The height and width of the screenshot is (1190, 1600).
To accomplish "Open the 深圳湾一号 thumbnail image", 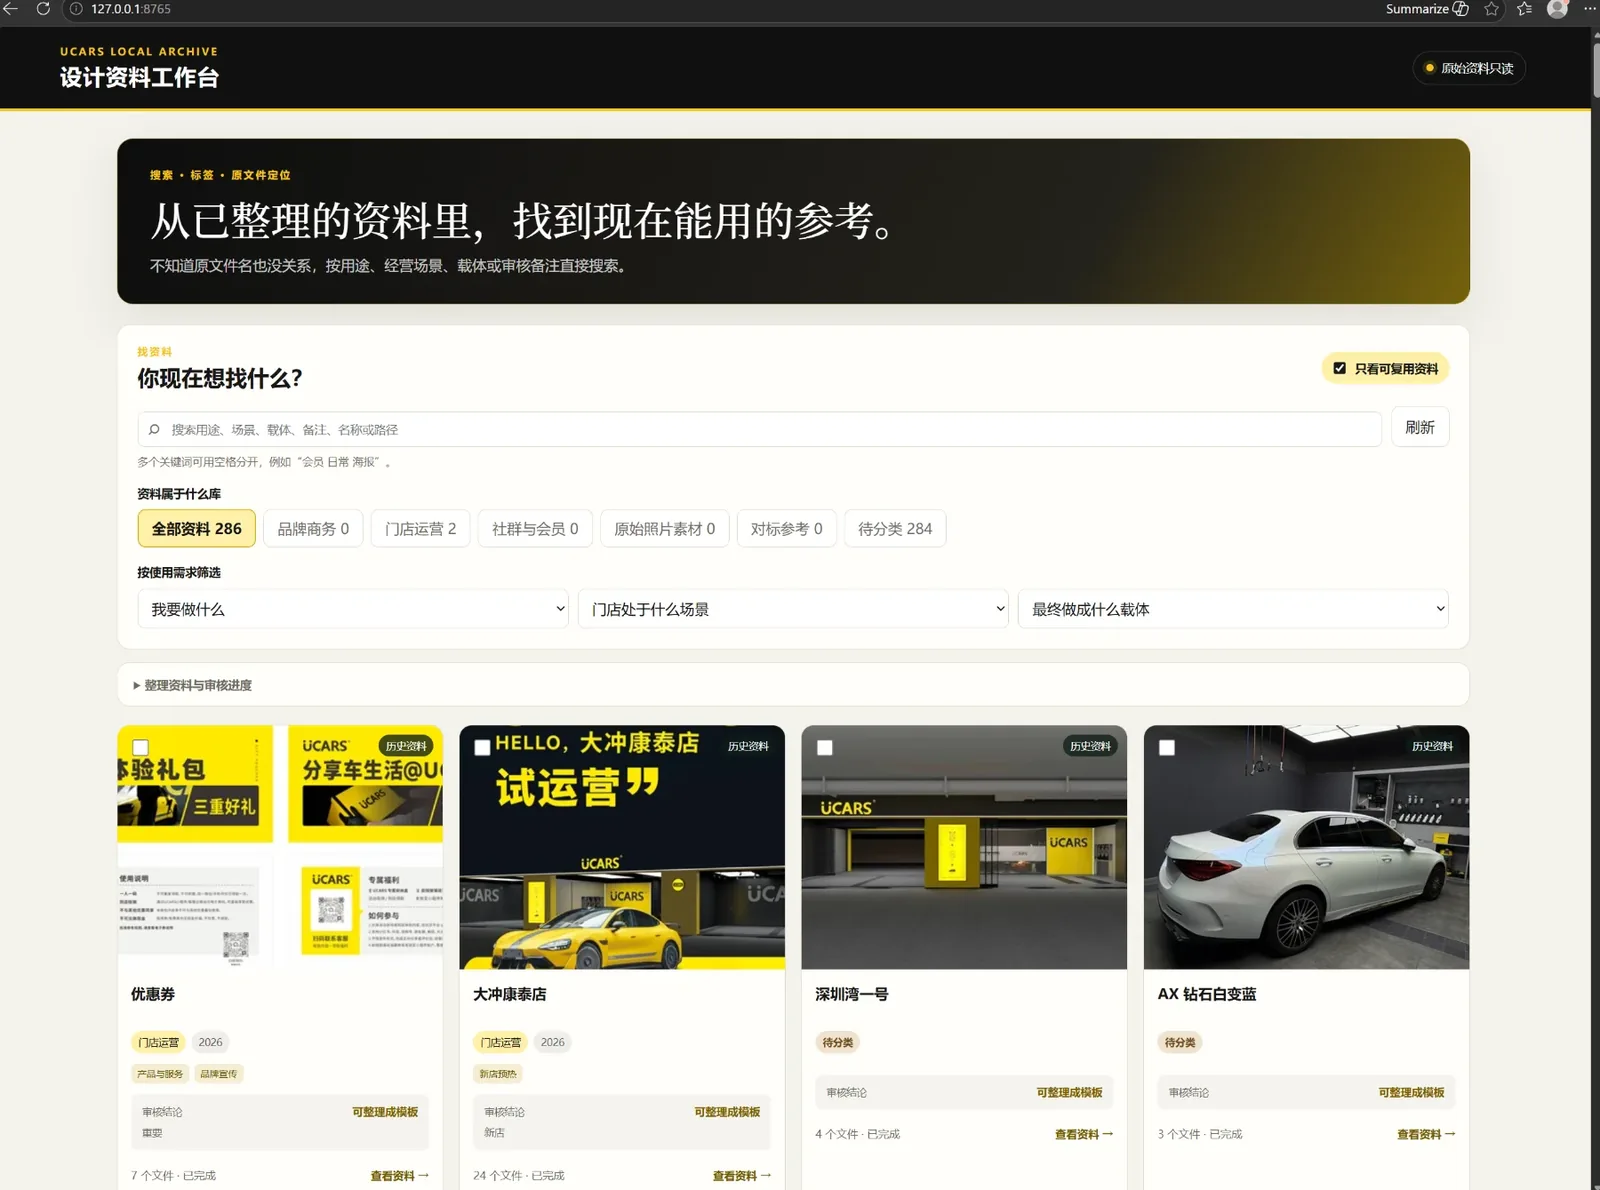I will (x=964, y=847).
